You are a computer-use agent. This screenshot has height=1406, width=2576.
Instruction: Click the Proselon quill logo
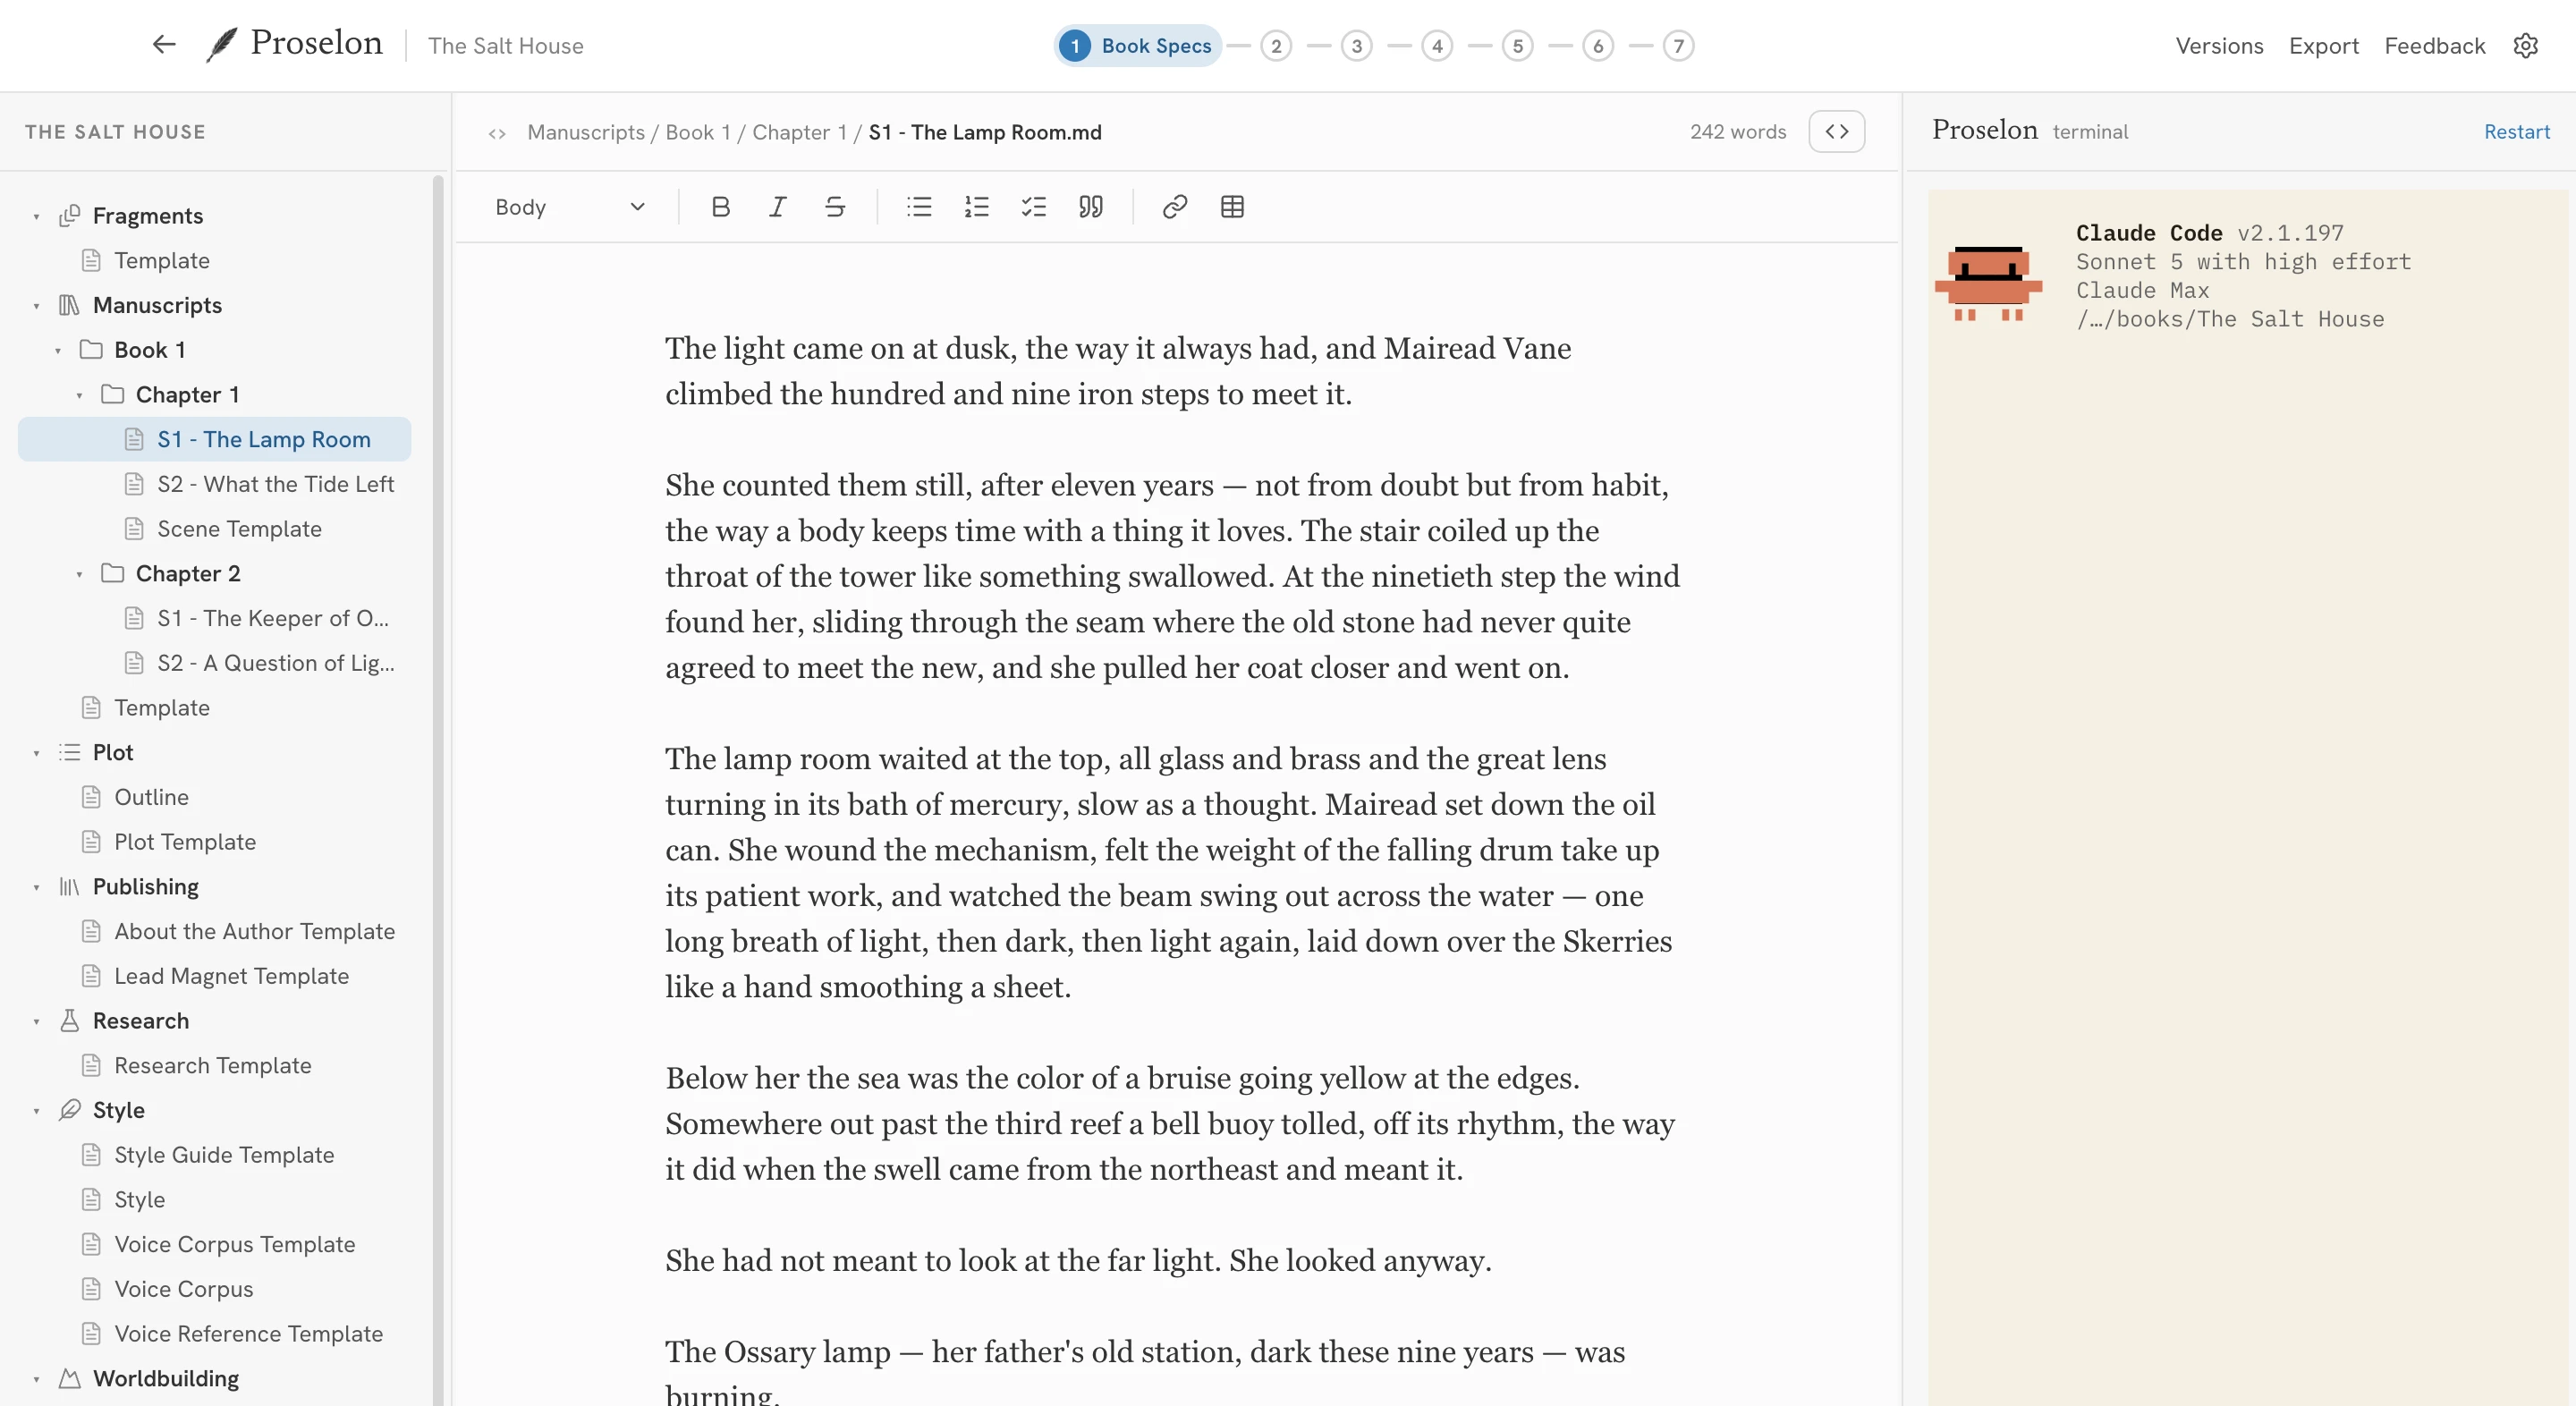(x=221, y=44)
